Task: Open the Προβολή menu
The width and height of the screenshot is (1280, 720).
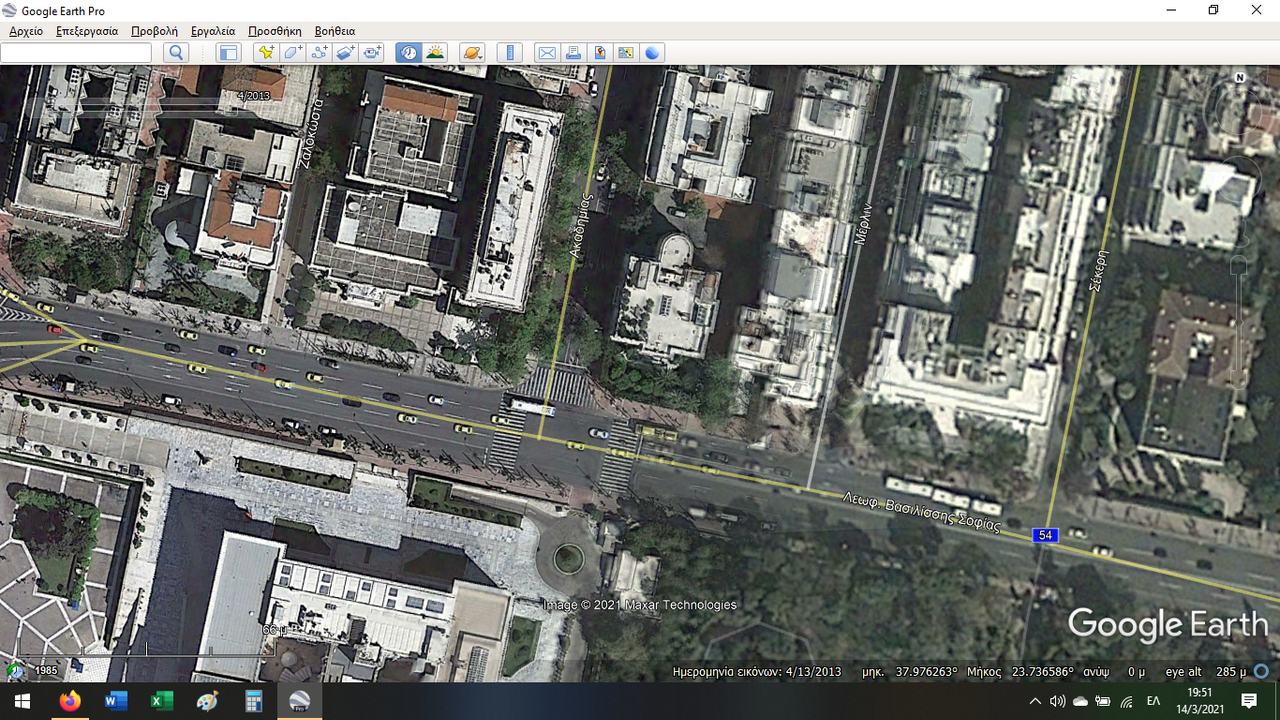Action: click(x=154, y=31)
